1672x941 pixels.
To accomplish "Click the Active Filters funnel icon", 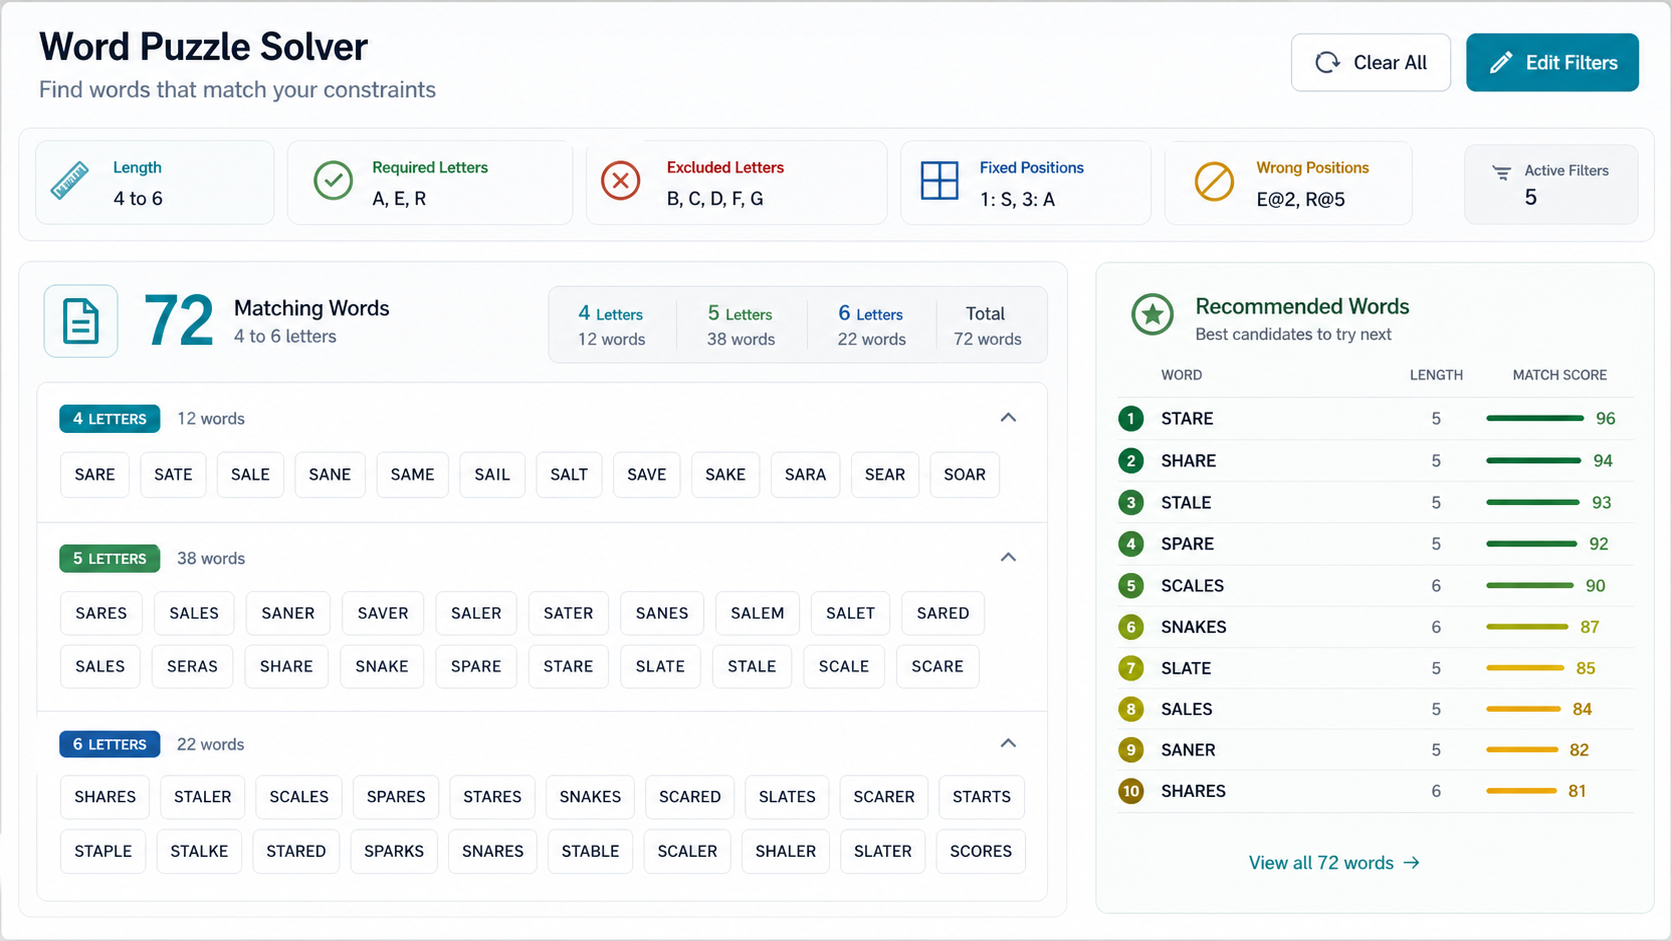I will point(1501,173).
